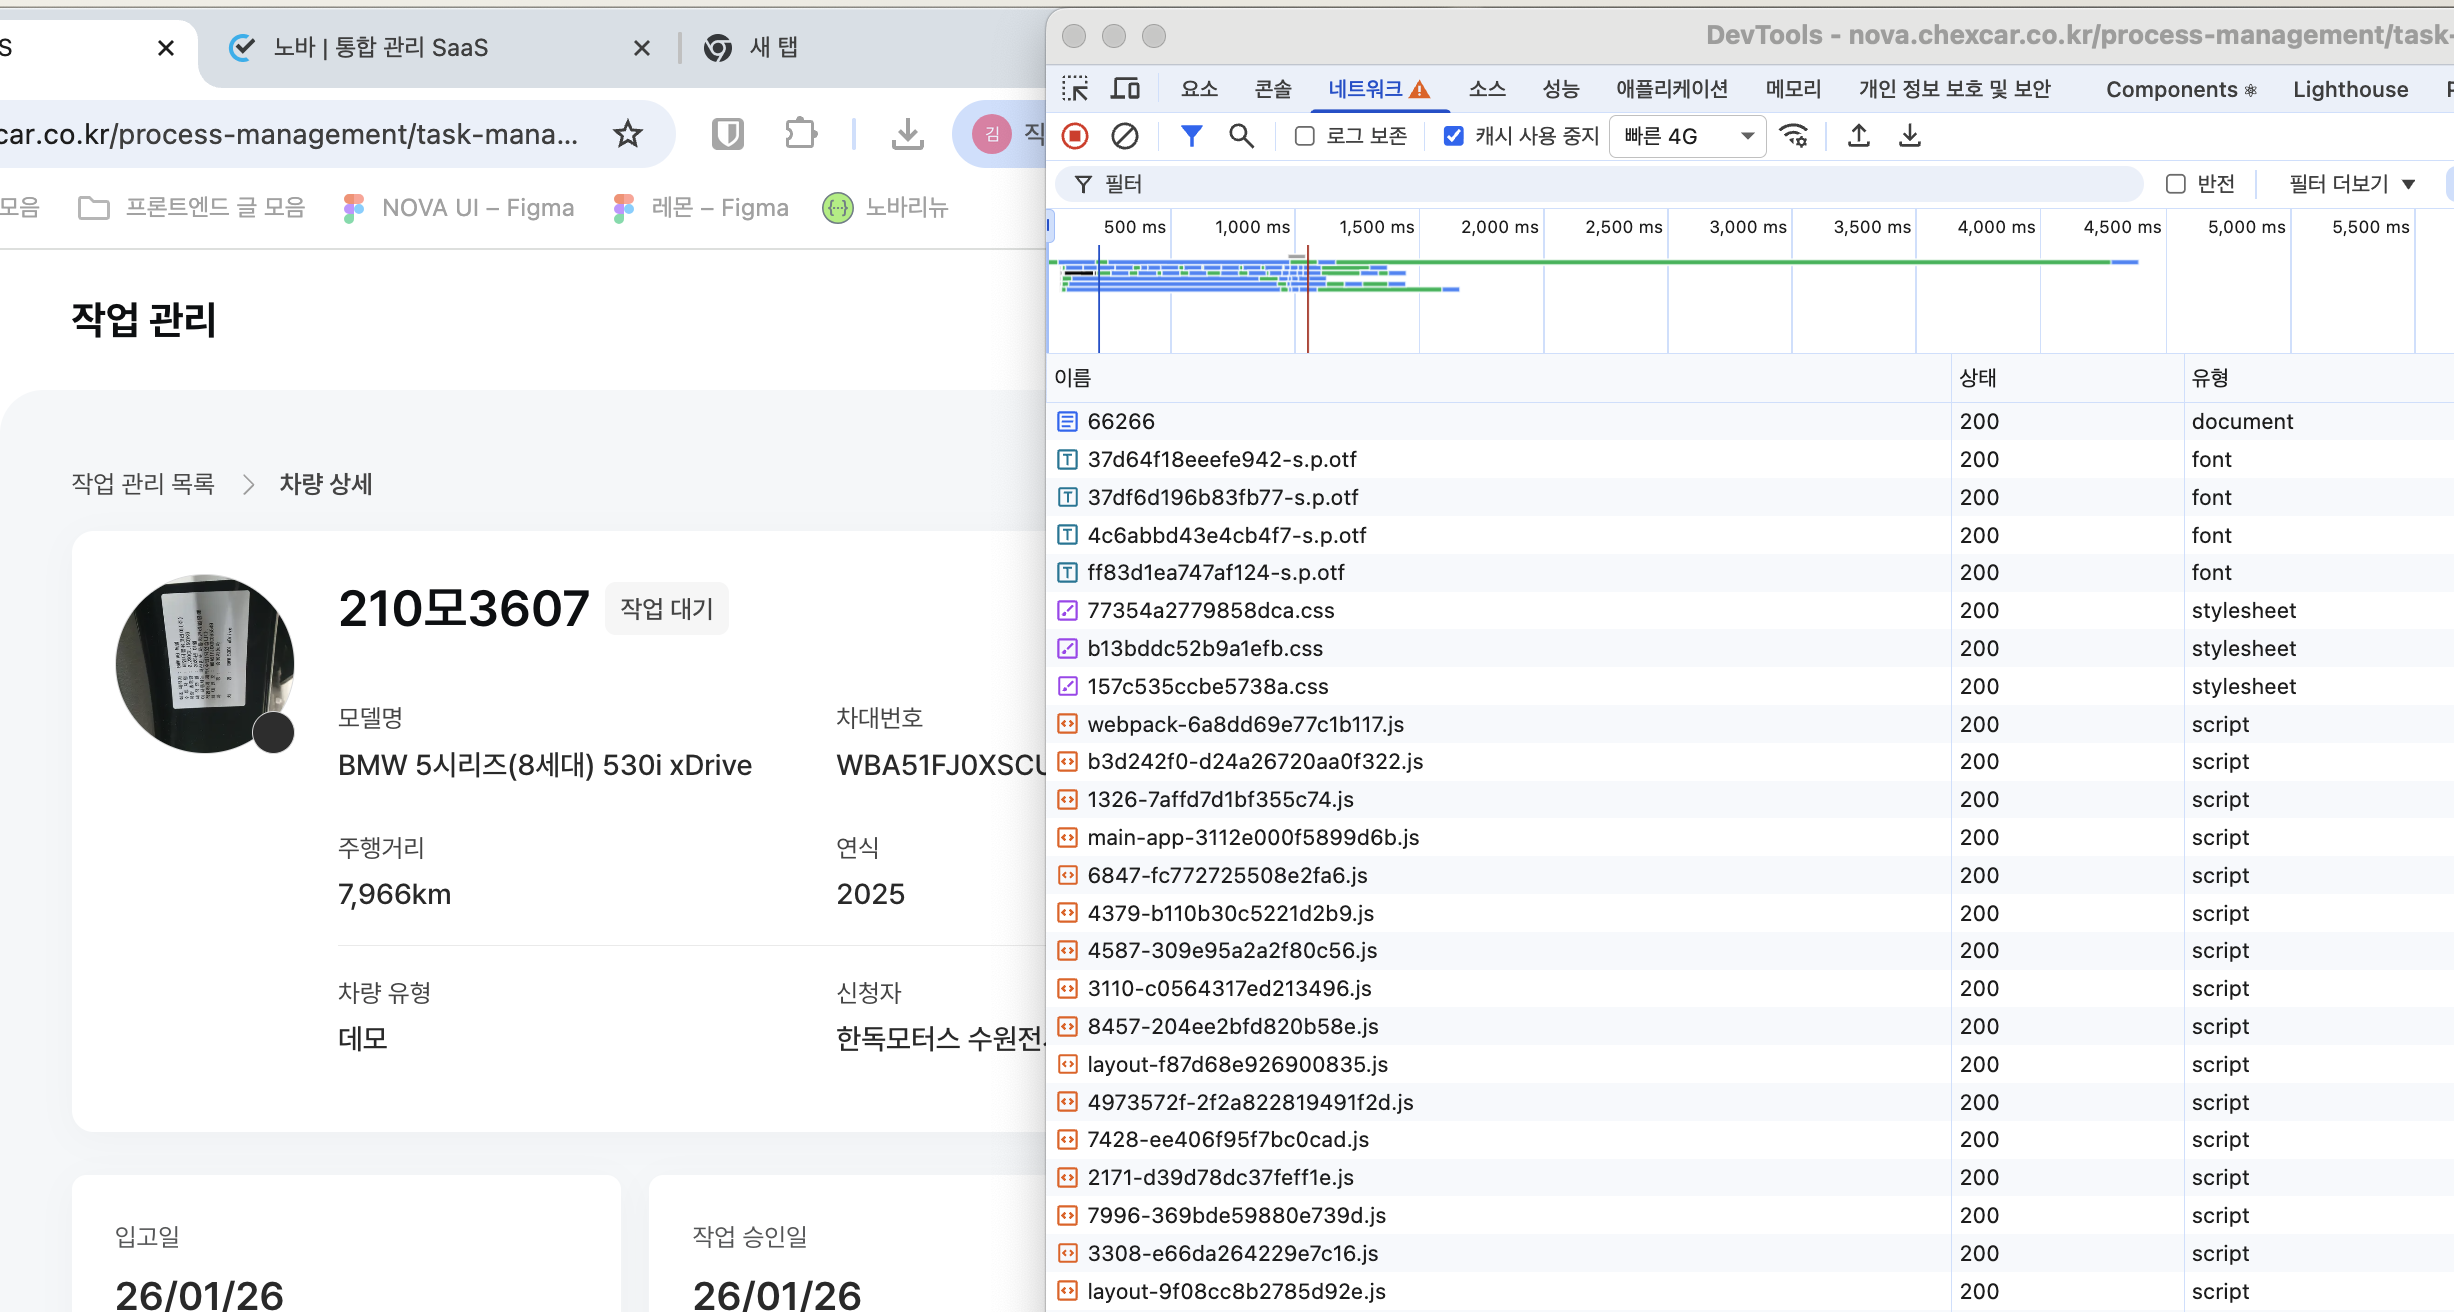This screenshot has height=1312, width=2454.
Task: Expand the 필터 더보기 dropdown
Action: [2352, 184]
